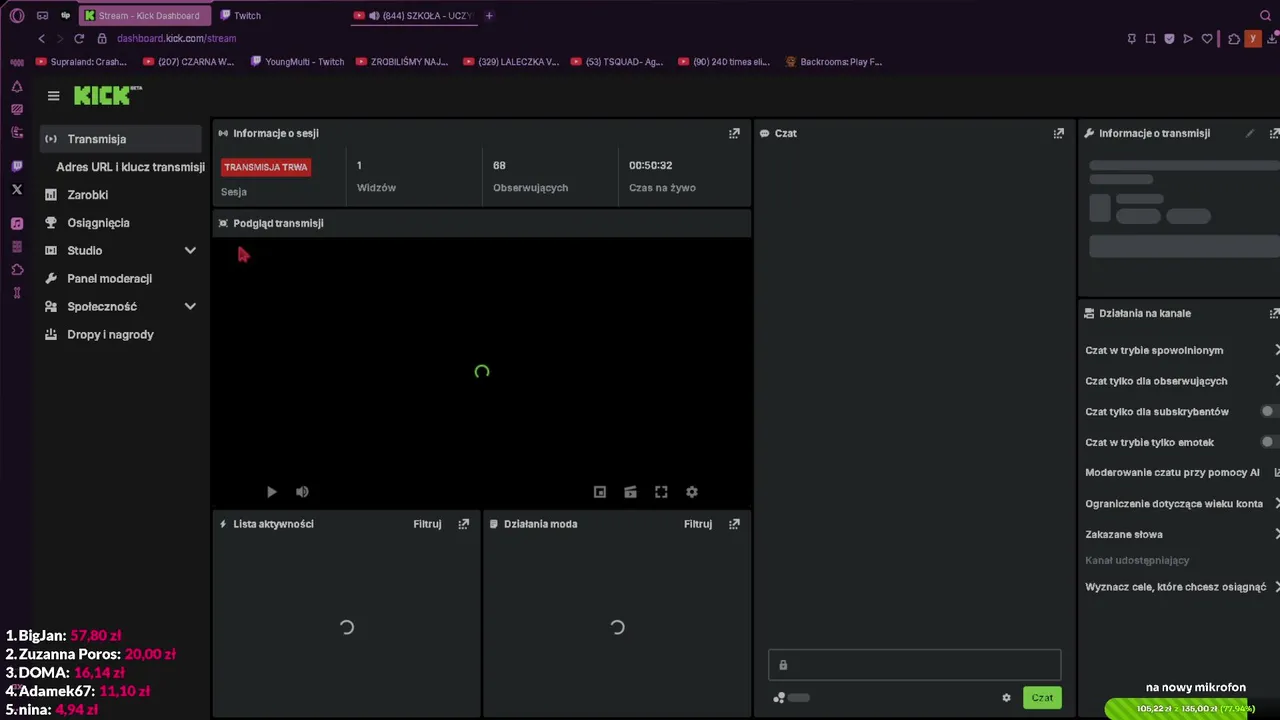
Task: Open Adres URL i klucz transmisji
Action: point(130,167)
